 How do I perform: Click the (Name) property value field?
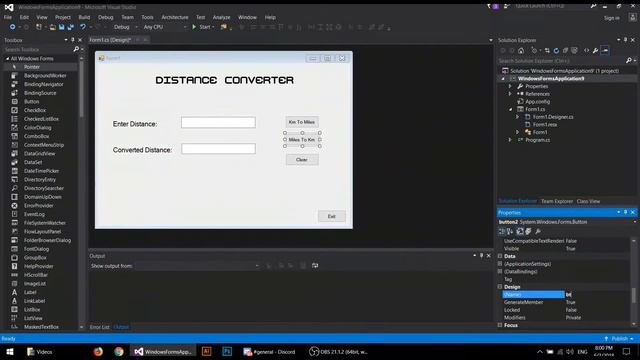pos(597,295)
